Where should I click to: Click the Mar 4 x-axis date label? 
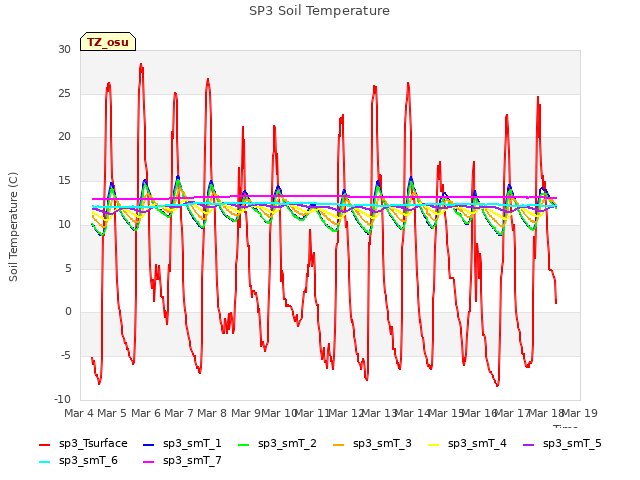click(x=79, y=413)
